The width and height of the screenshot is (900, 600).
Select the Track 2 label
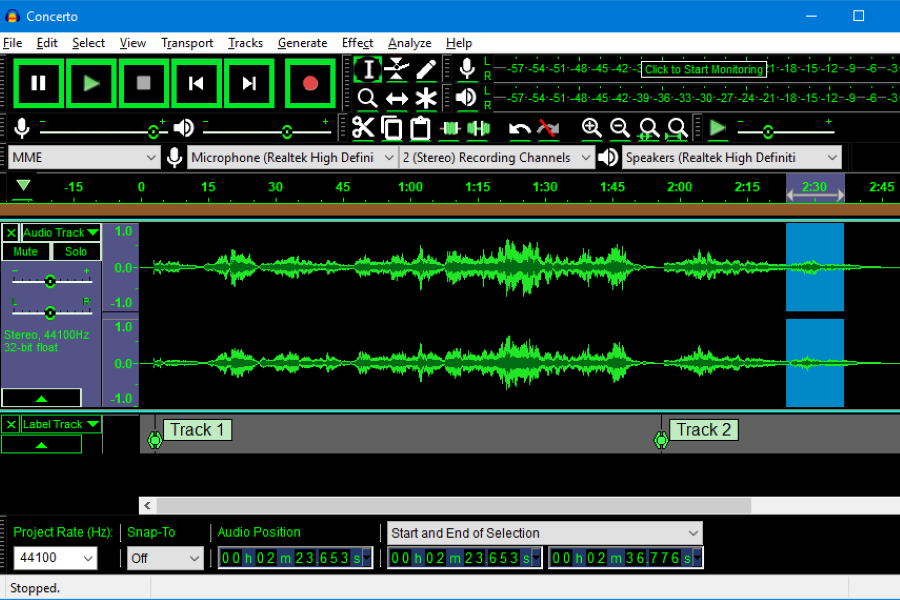[704, 430]
